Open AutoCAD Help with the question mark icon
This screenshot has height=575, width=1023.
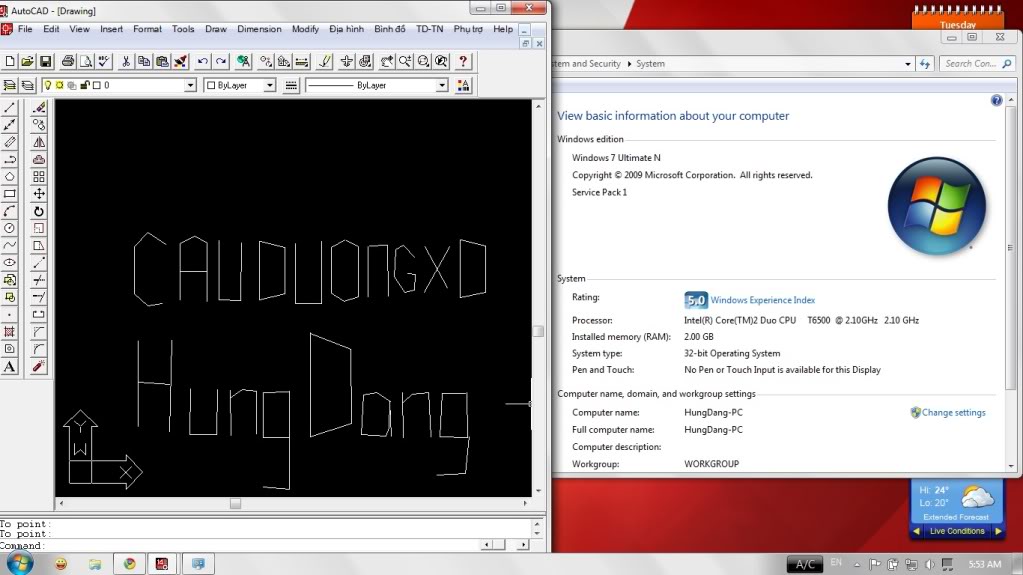[x=463, y=61]
